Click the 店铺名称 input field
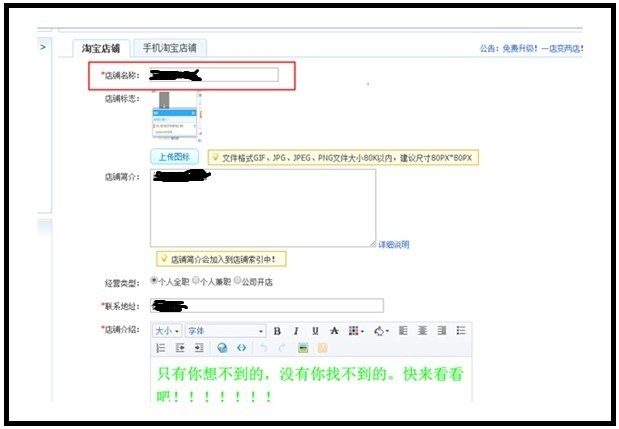 pyautogui.click(x=214, y=75)
